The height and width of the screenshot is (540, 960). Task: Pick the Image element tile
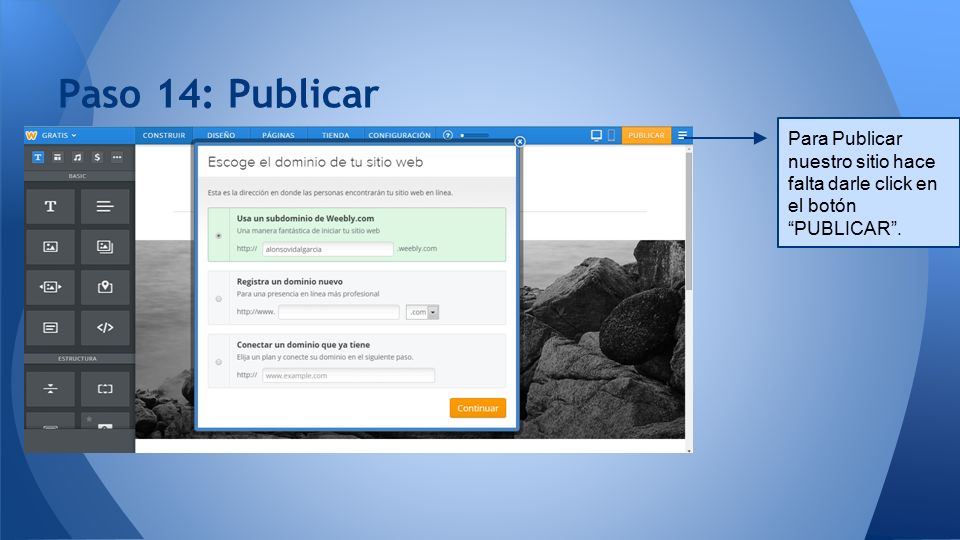click(x=51, y=247)
